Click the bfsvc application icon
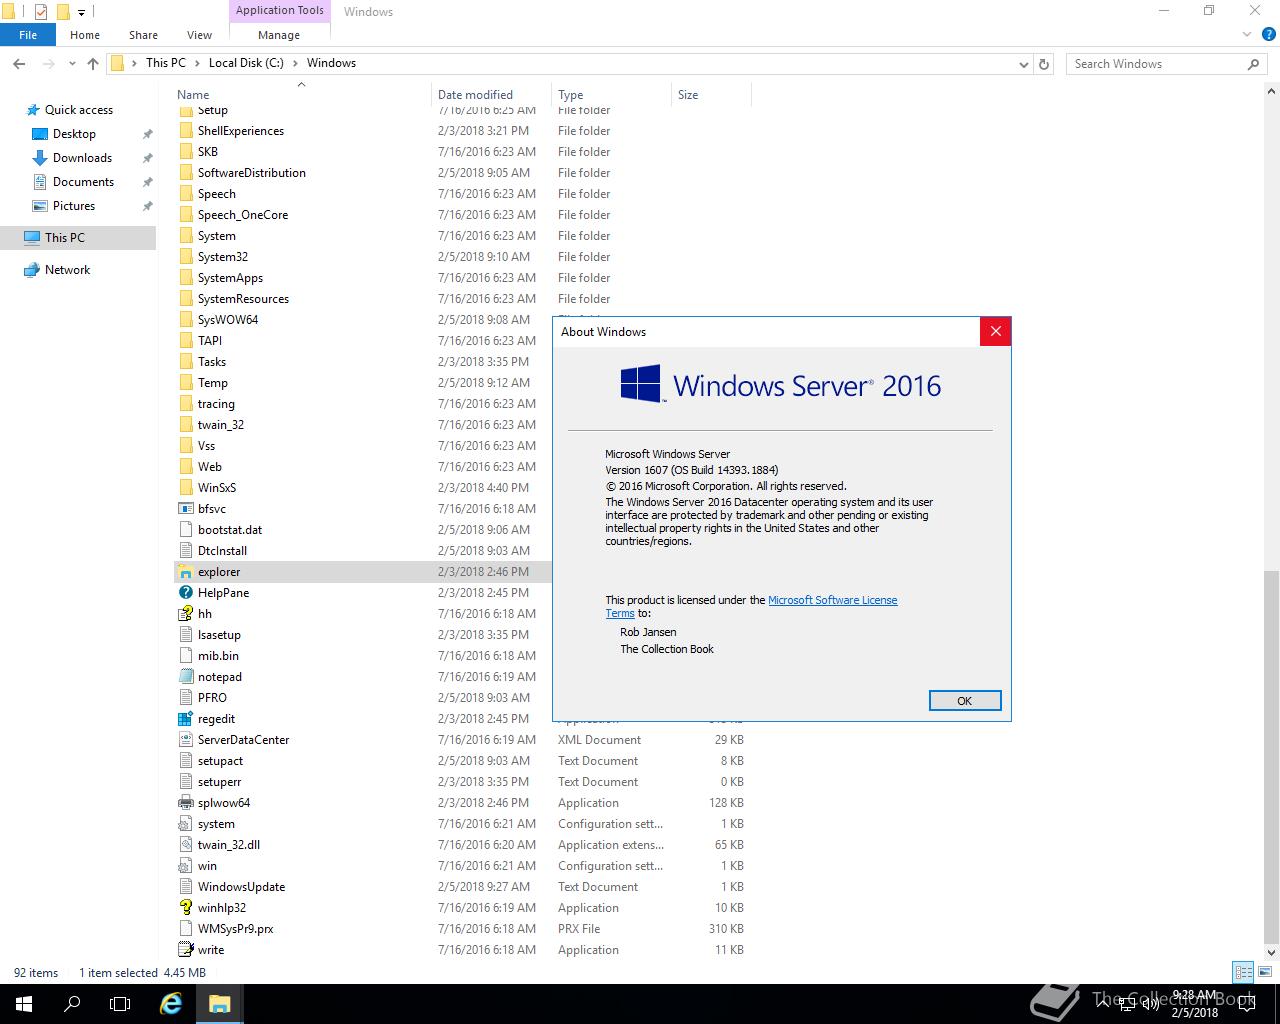Screen dimensions: 1280x1024 (185, 509)
